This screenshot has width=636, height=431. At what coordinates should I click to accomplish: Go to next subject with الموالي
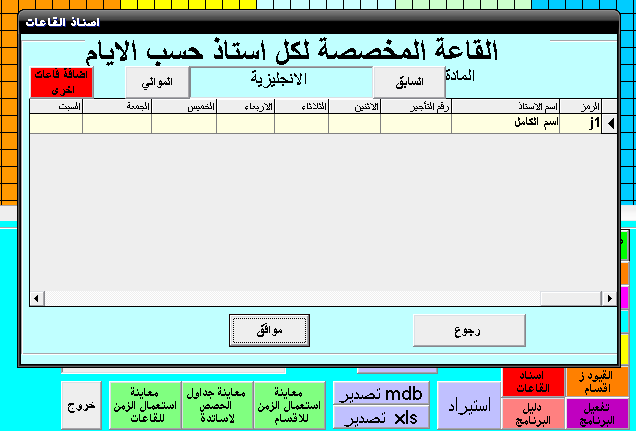coord(157,82)
